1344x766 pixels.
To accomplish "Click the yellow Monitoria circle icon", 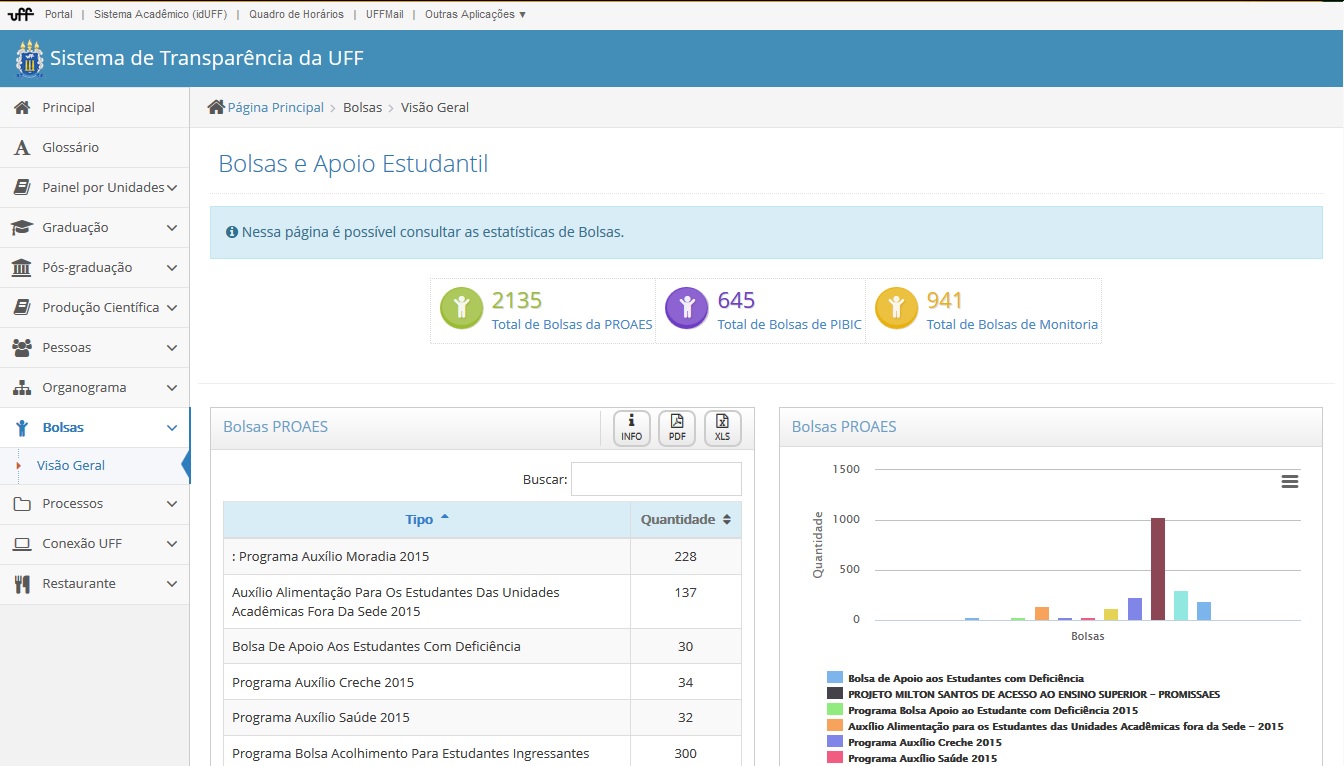I will coord(896,309).
